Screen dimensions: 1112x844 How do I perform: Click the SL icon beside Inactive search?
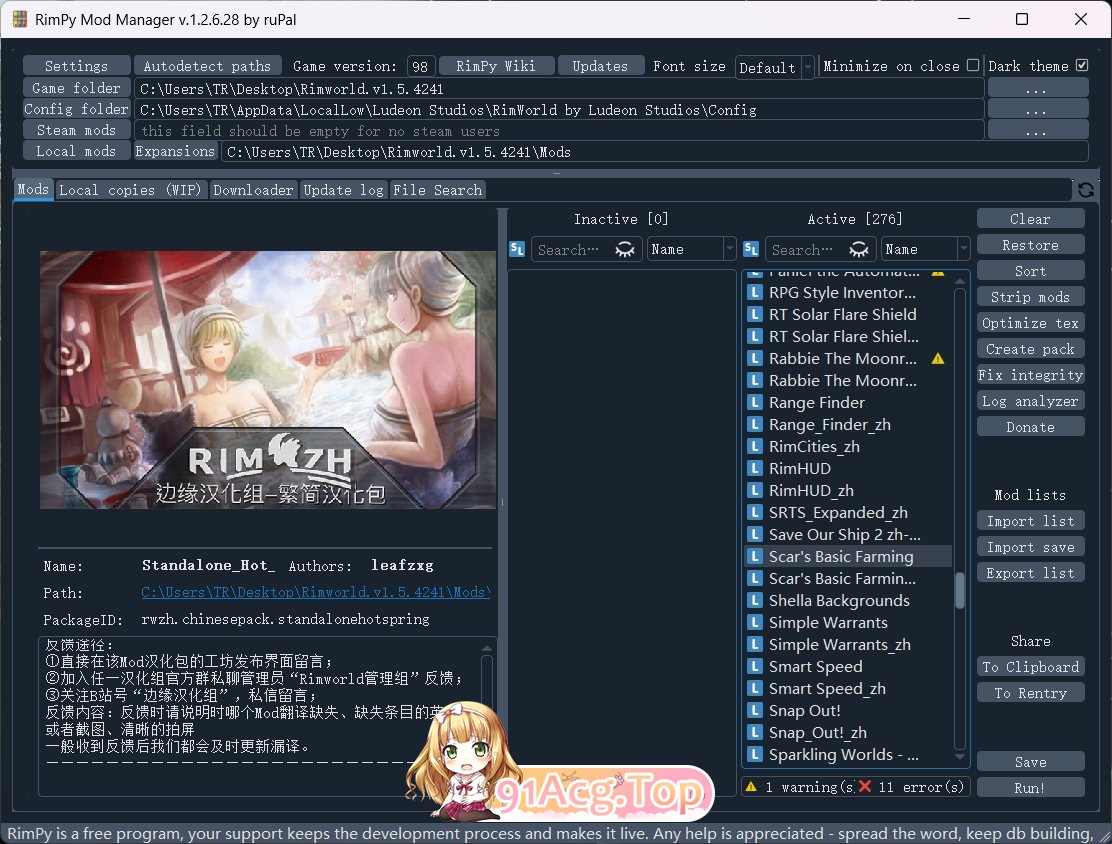click(x=517, y=249)
